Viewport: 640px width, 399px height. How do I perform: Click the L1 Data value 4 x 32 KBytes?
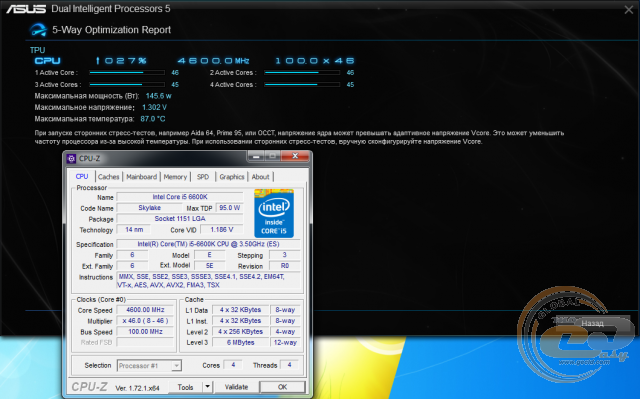click(240, 310)
